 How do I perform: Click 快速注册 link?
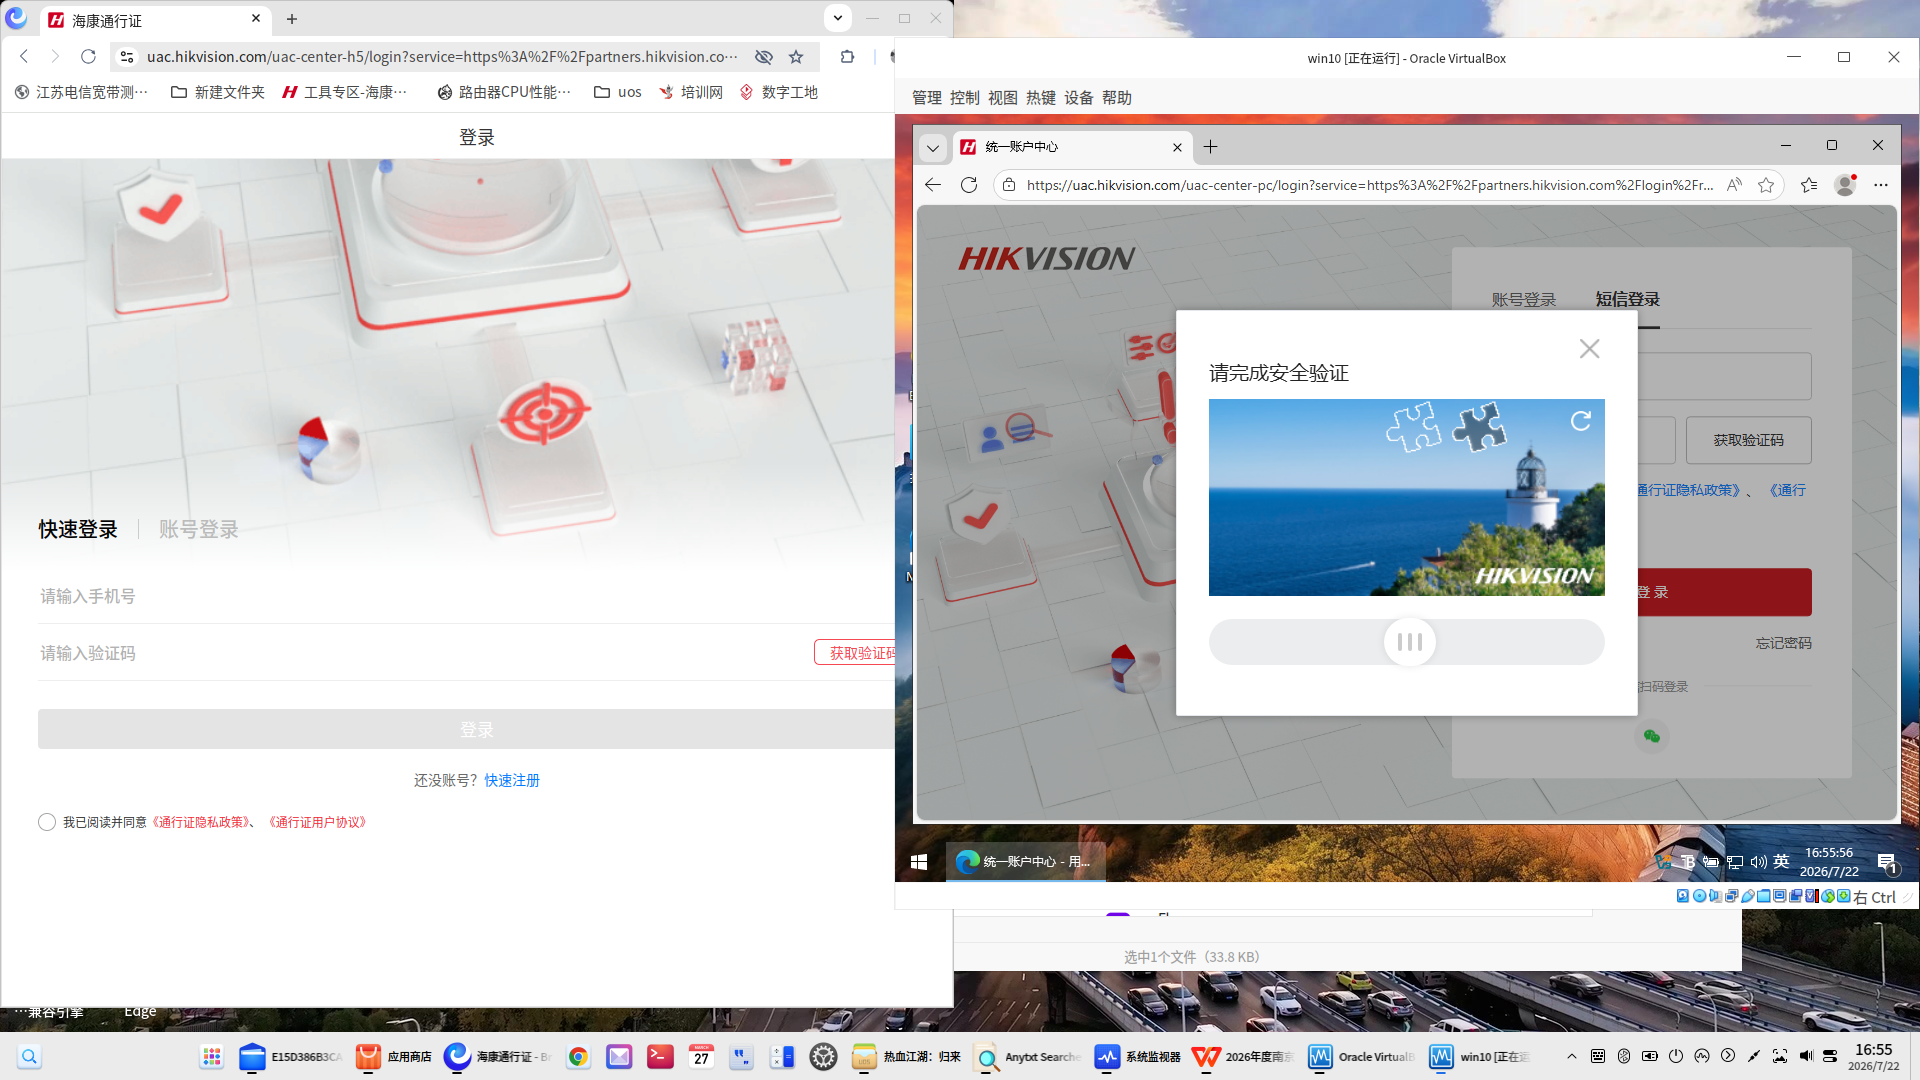[x=512, y=780]
